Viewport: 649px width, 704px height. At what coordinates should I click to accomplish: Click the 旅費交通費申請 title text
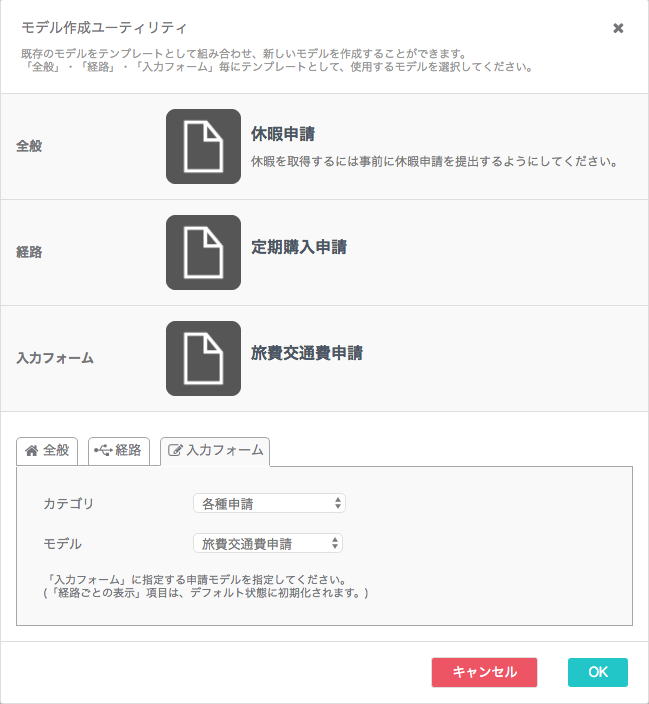pos(307,353)
